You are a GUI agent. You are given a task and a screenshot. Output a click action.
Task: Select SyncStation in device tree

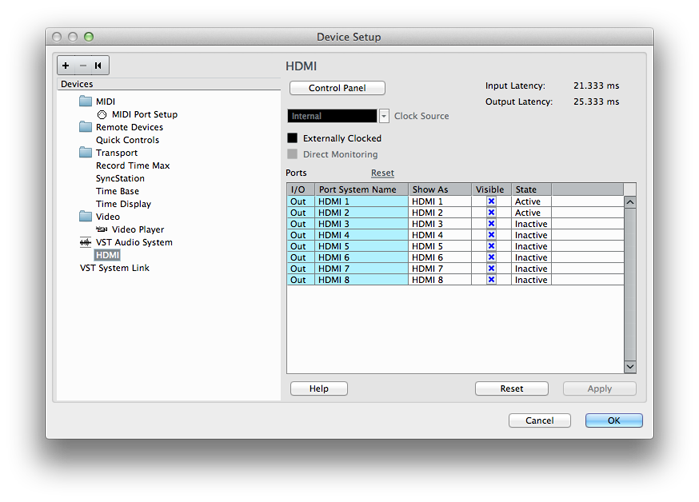pos(120,178)
